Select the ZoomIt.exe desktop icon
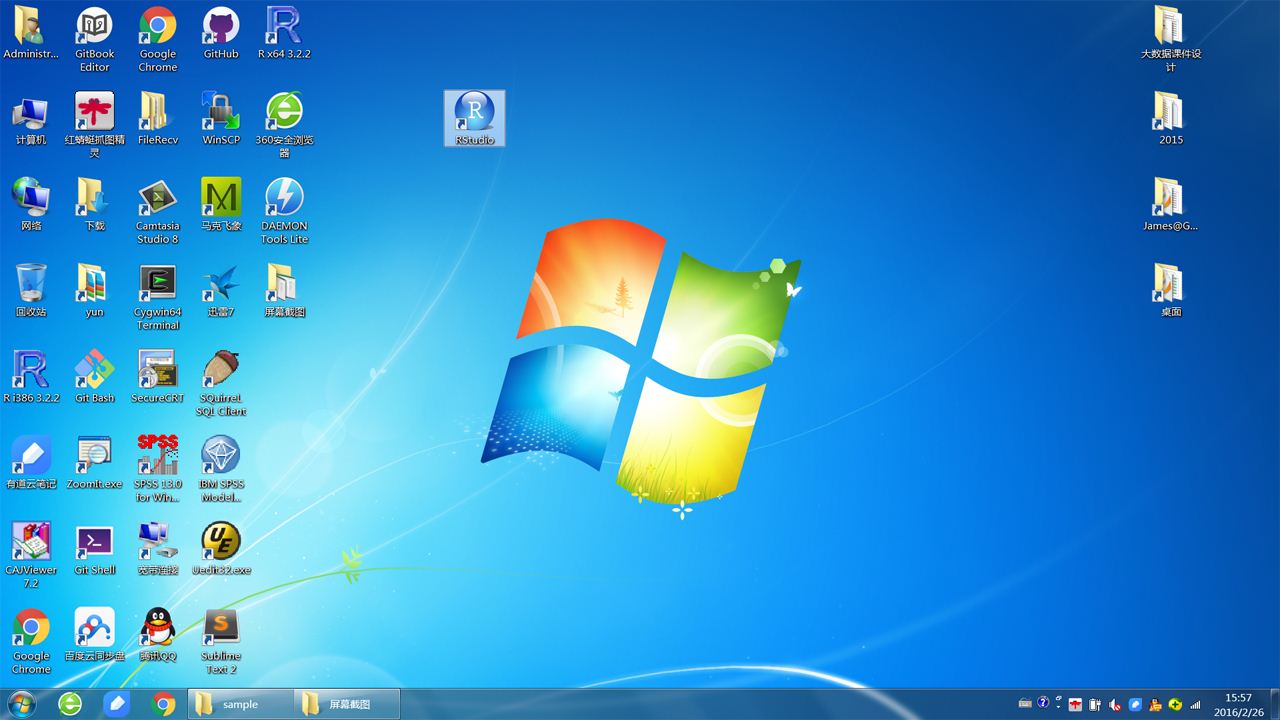Screen dimensions: 1280x720 [95, 463]
